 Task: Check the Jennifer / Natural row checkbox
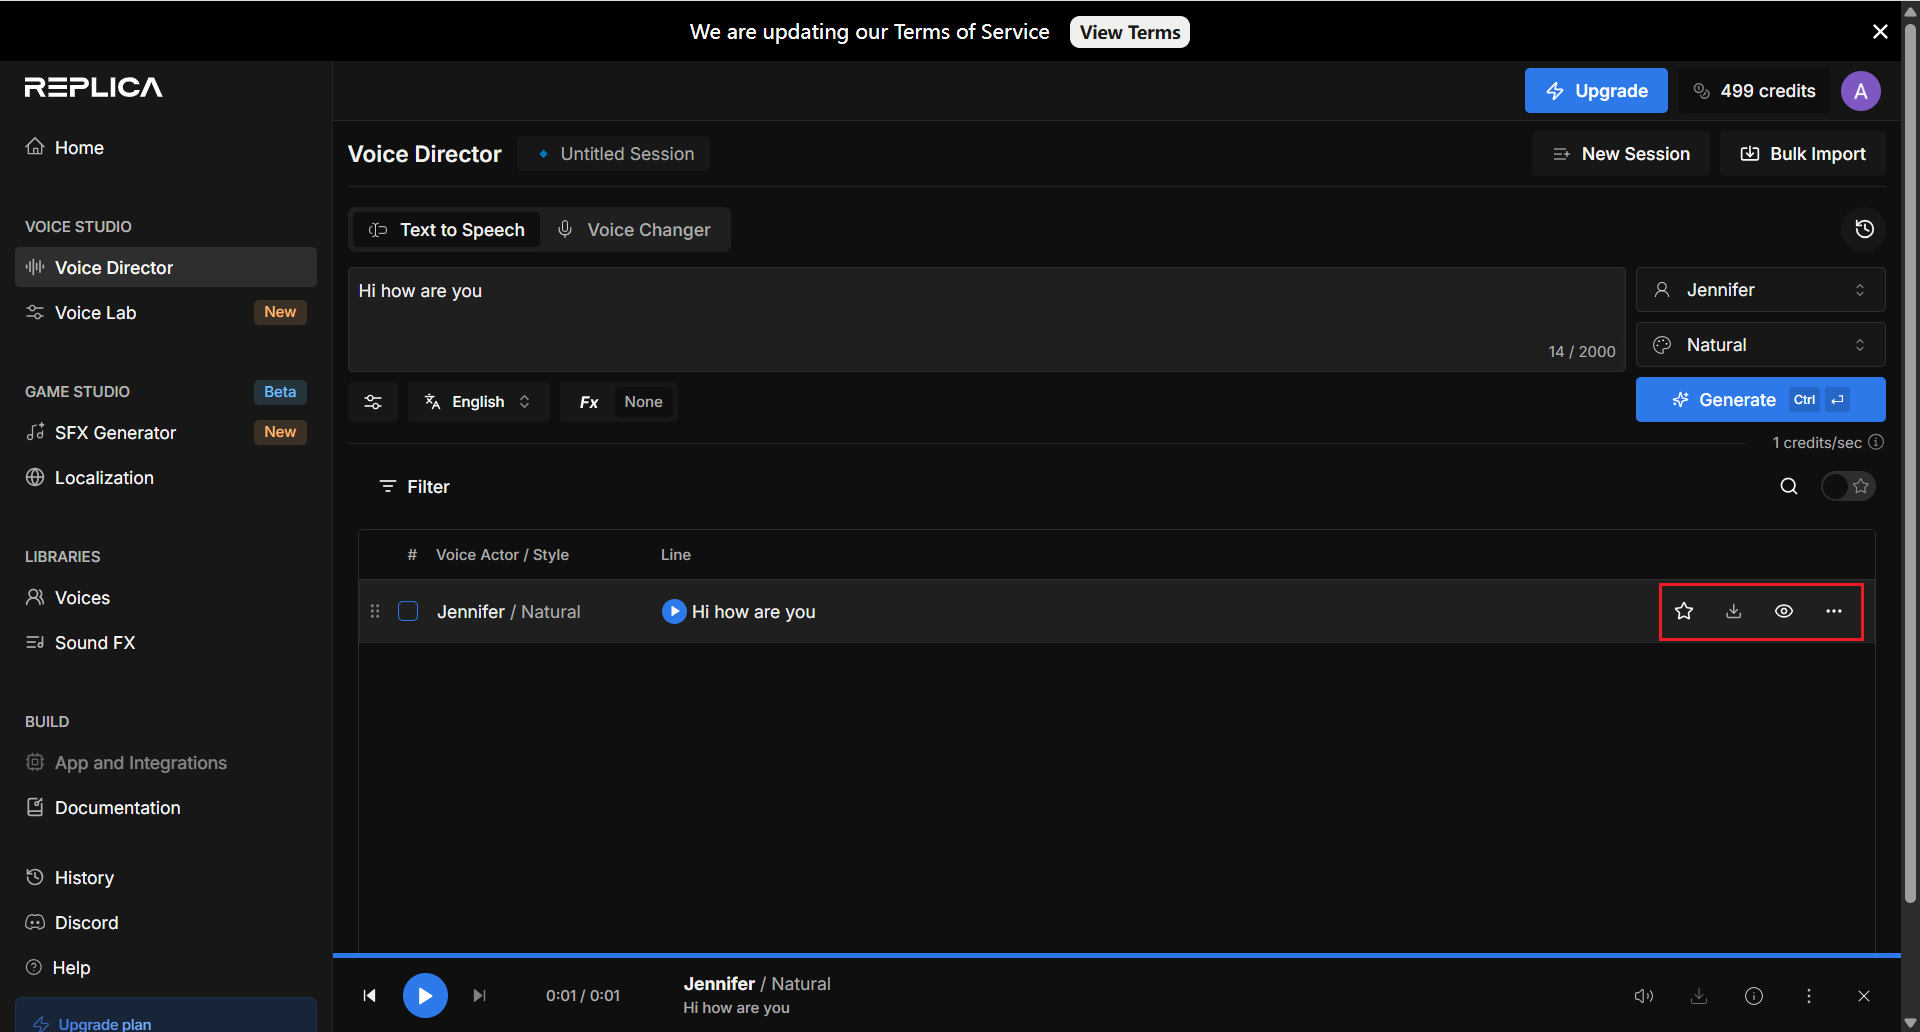pos(408,611)
